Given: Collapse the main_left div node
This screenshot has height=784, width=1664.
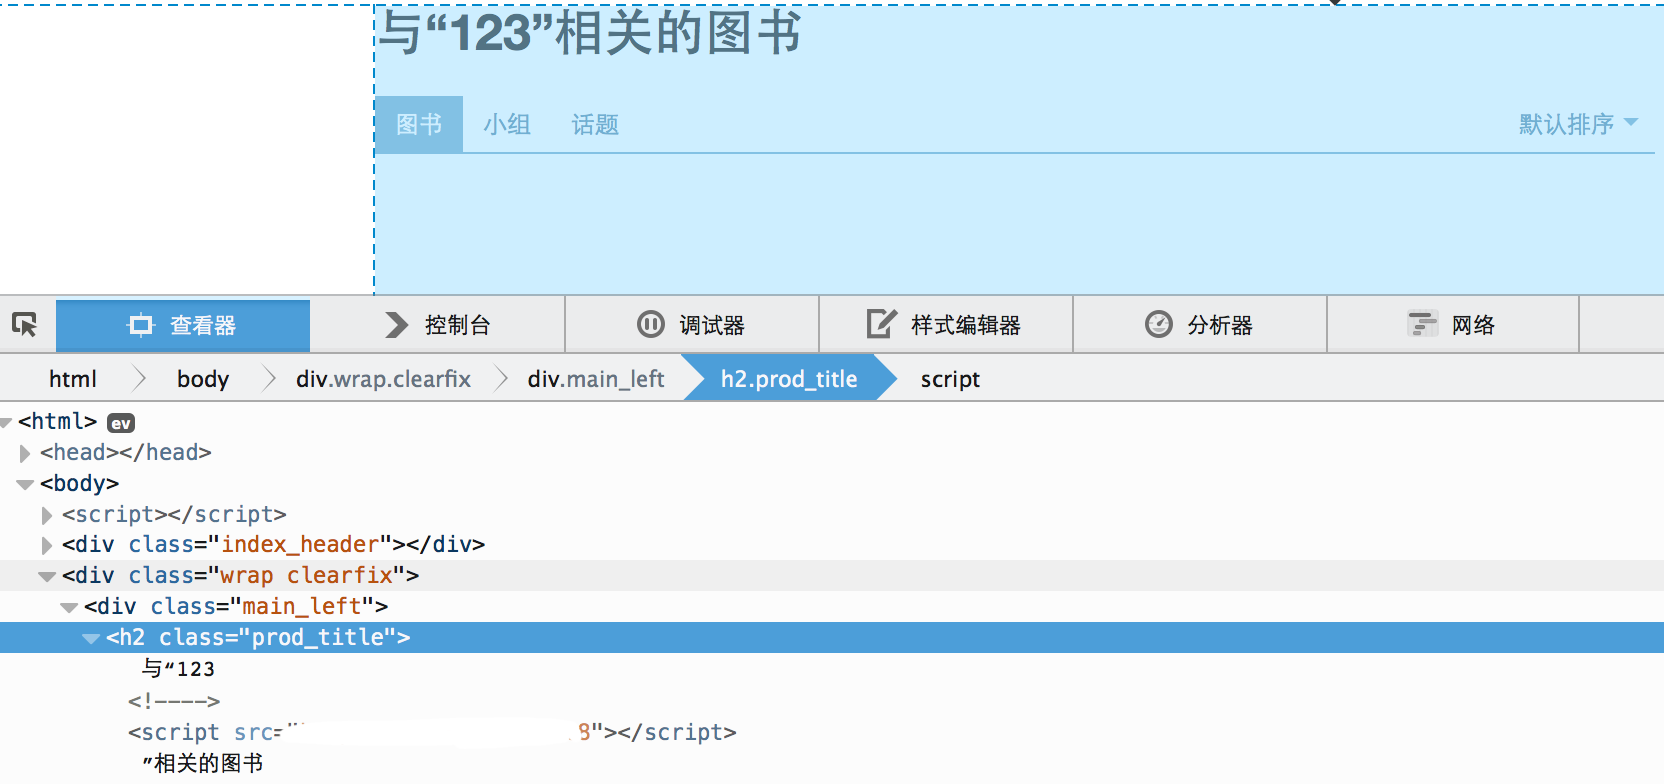Looking at the screenshot, I should 69,607.
